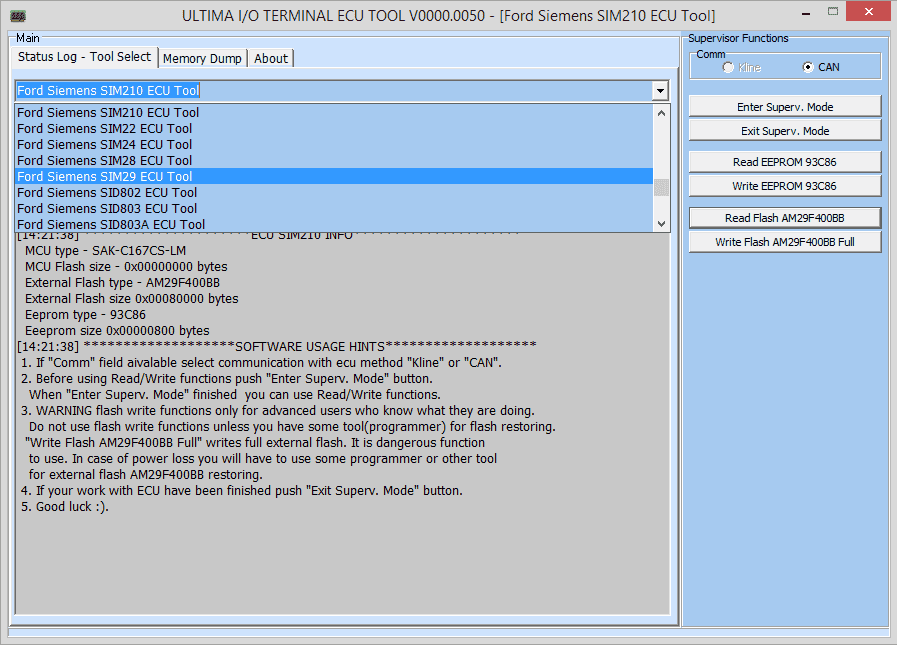The height and width of the screenshot is (645, 897).
Task: Choose Ford Siemens SIM24 ECU Tool
Action: (x=334, y=144)
